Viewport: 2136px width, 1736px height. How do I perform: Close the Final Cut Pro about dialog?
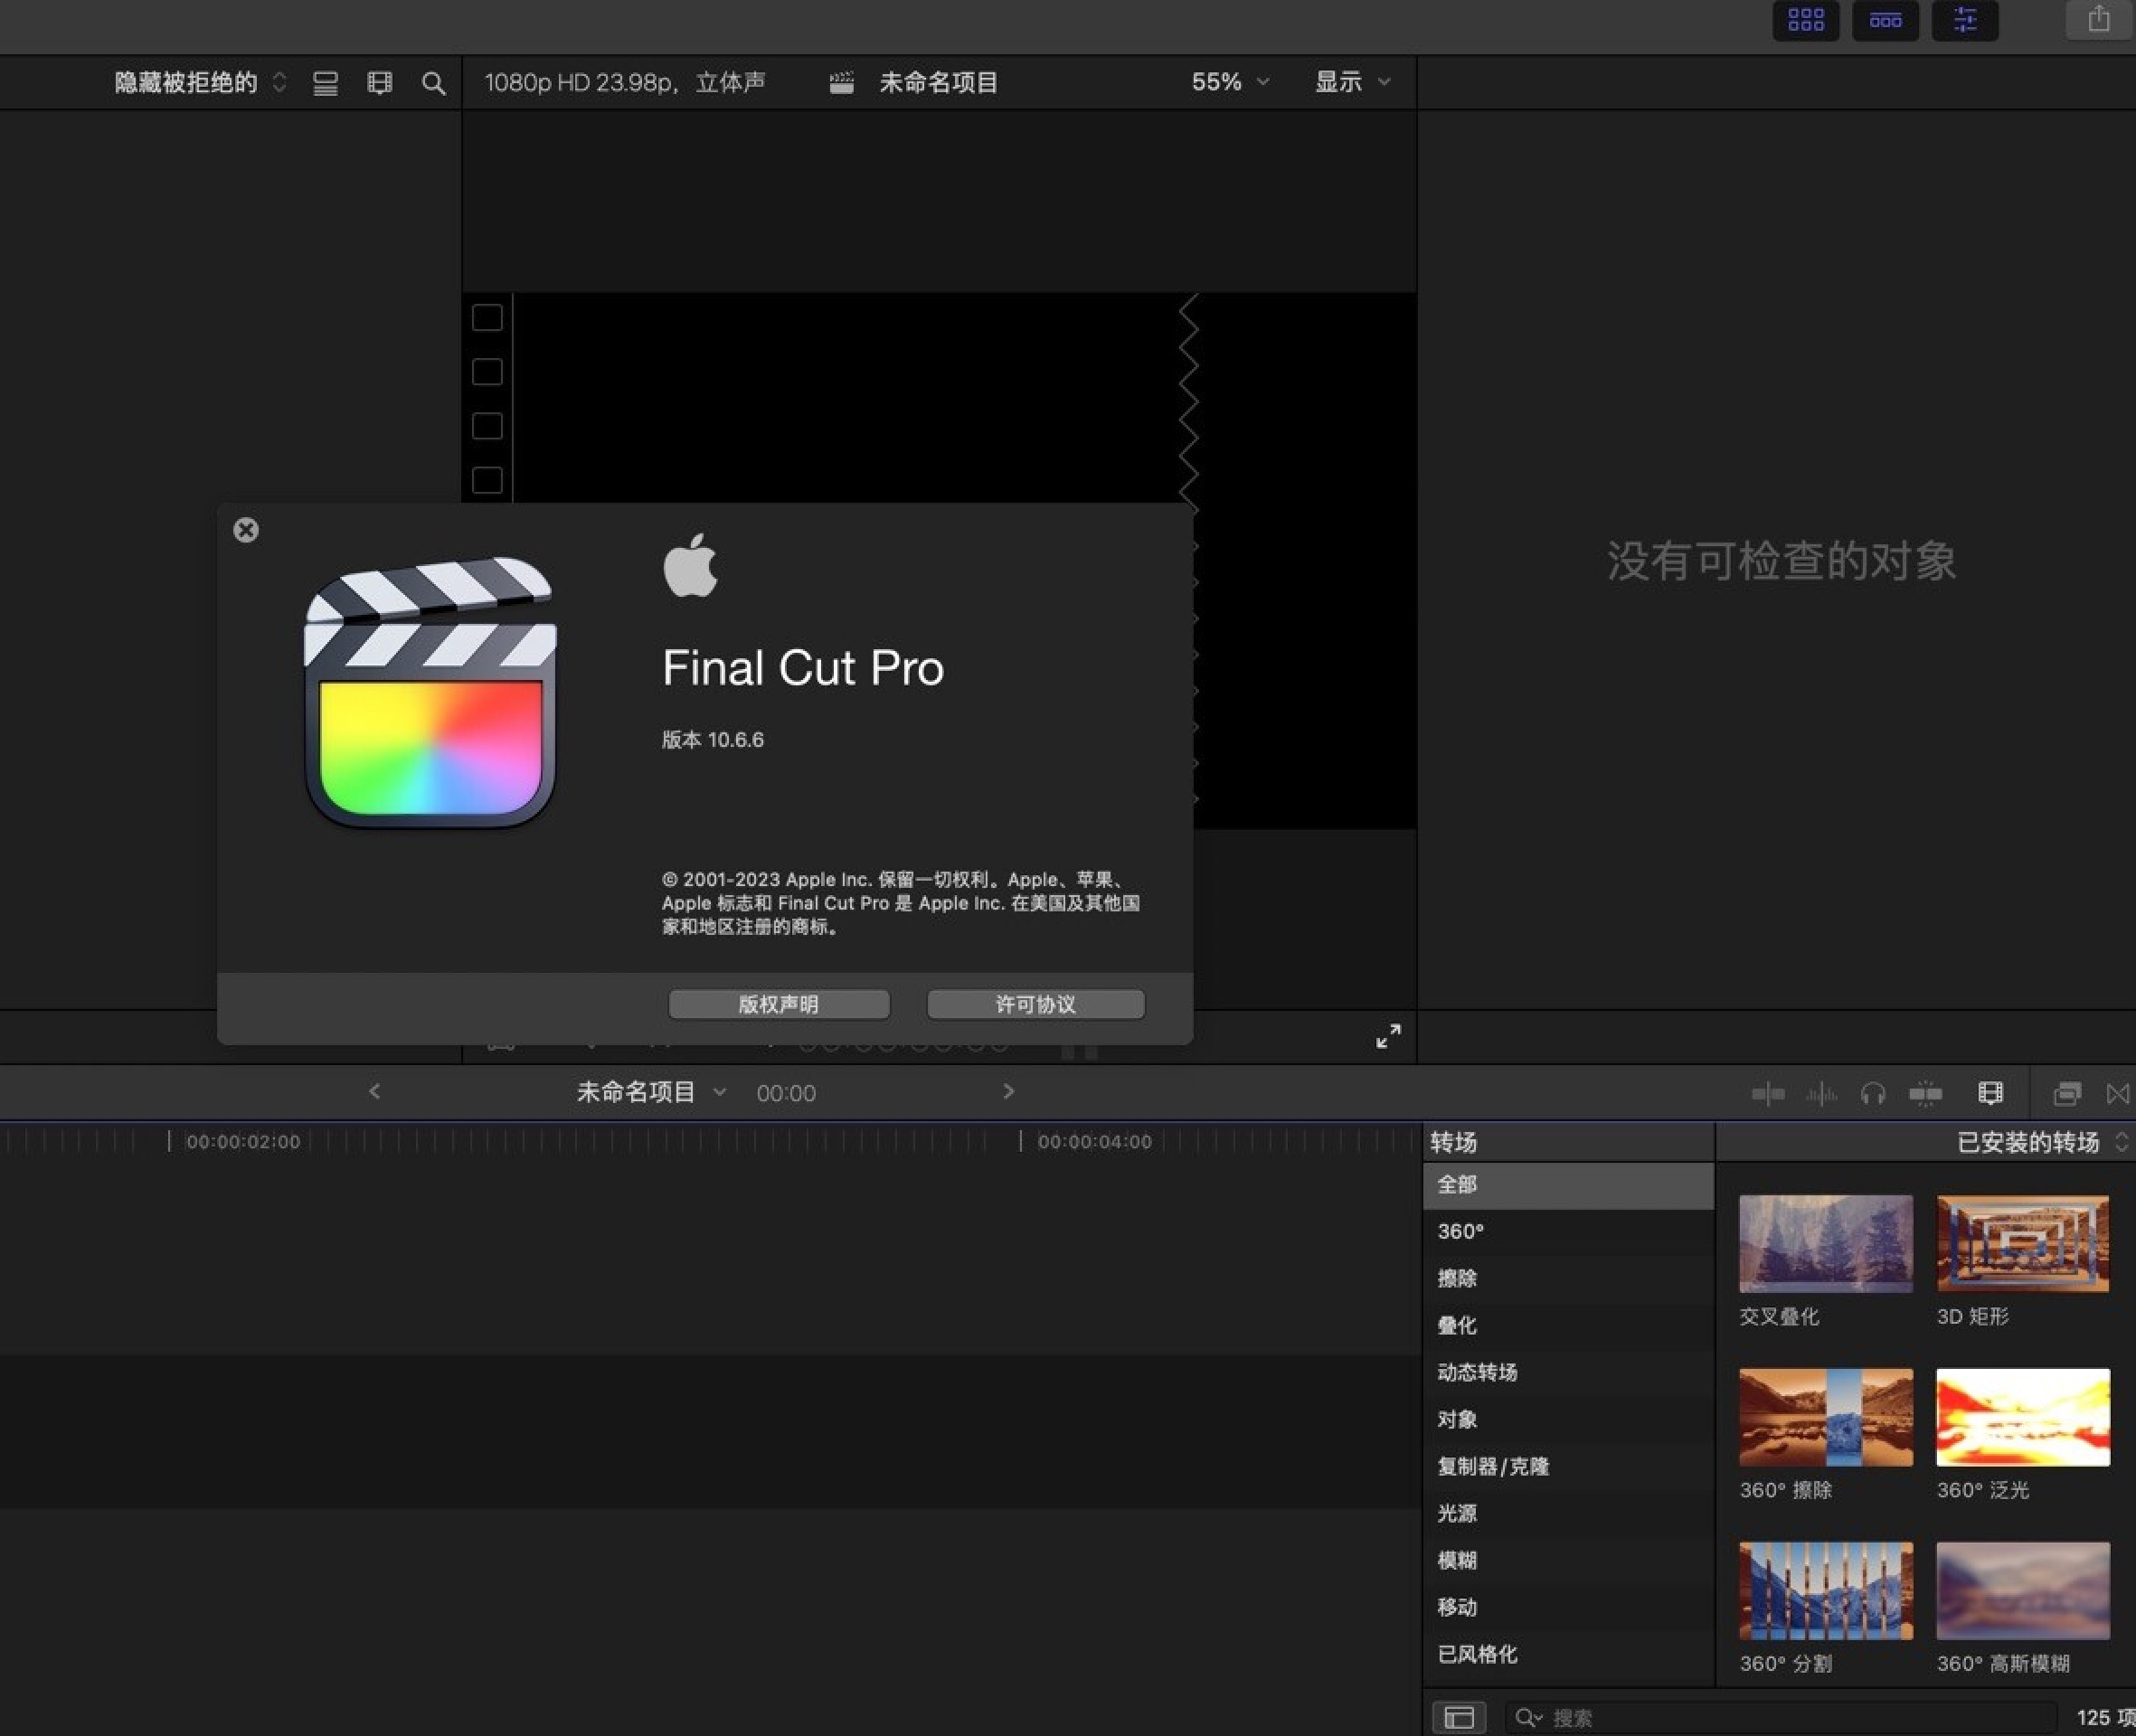point(246,530)
